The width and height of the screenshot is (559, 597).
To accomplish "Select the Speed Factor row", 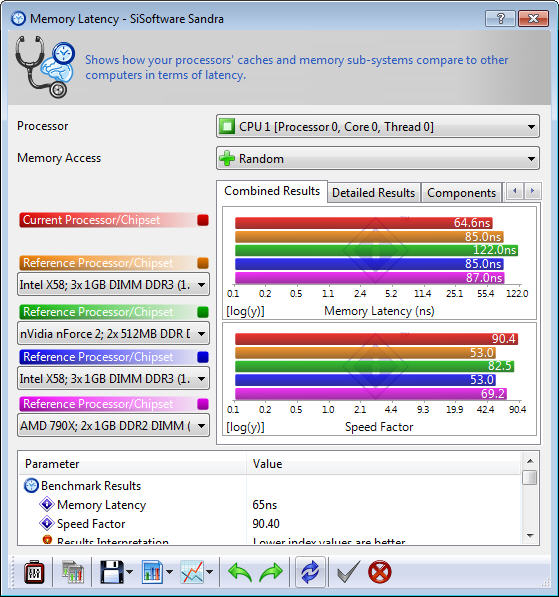I will (269, 523).
